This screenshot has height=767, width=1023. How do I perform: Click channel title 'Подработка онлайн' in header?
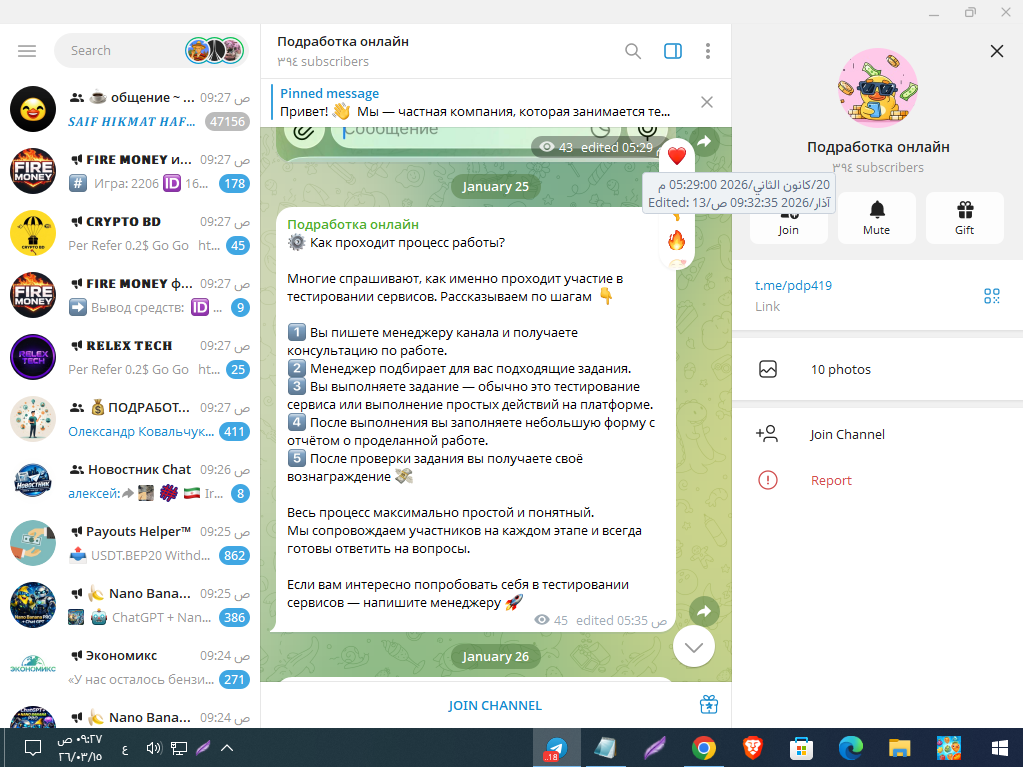343,41
